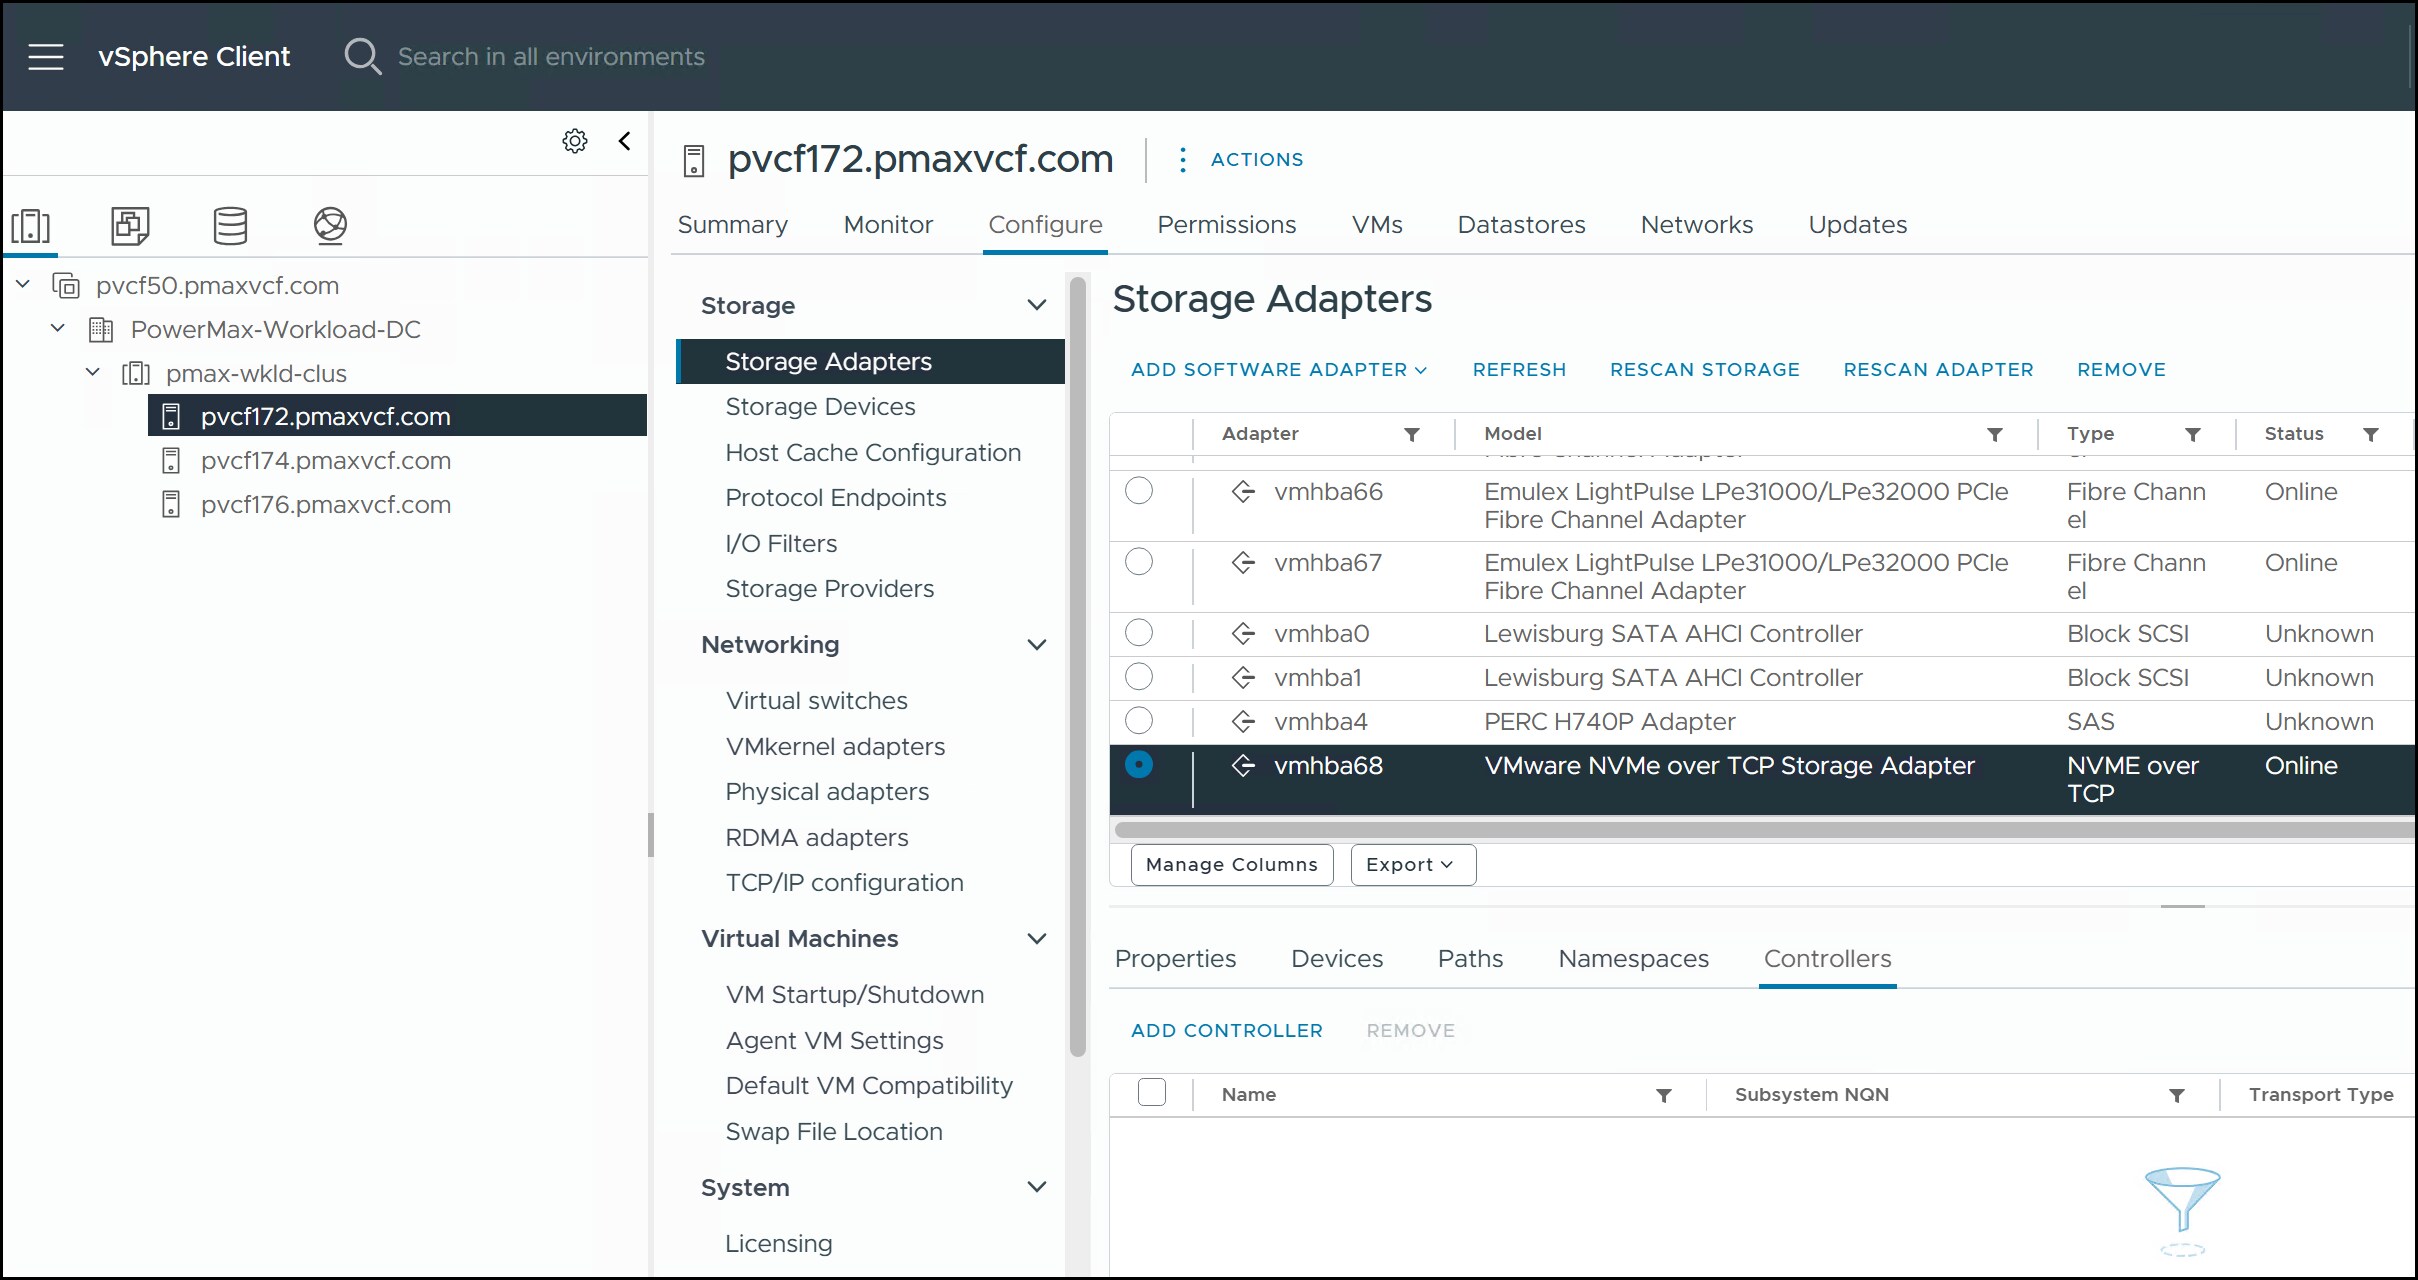This screenshot has height=1280, width=2418.
Task: Select the vmhba1 radio button
Action: coord(1139,677)
